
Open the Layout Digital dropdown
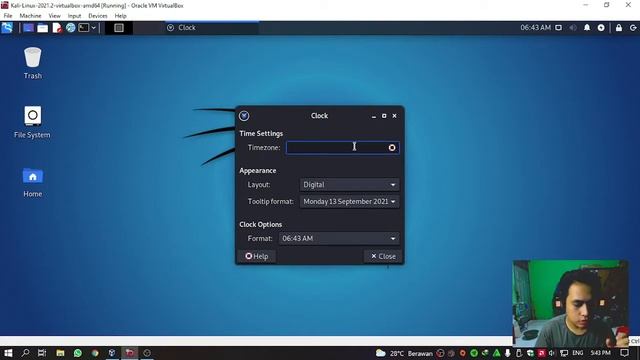(349, 184)
